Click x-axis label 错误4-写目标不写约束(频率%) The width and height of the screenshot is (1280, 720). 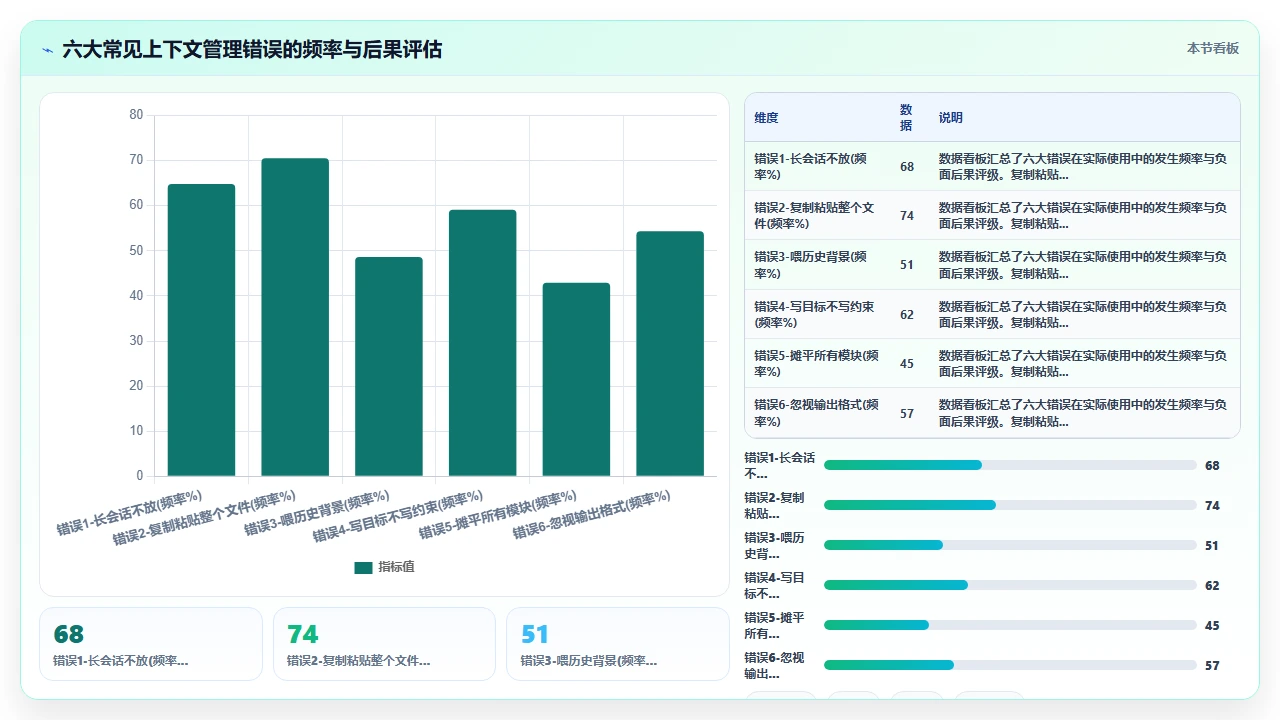(x=397, y=516)
